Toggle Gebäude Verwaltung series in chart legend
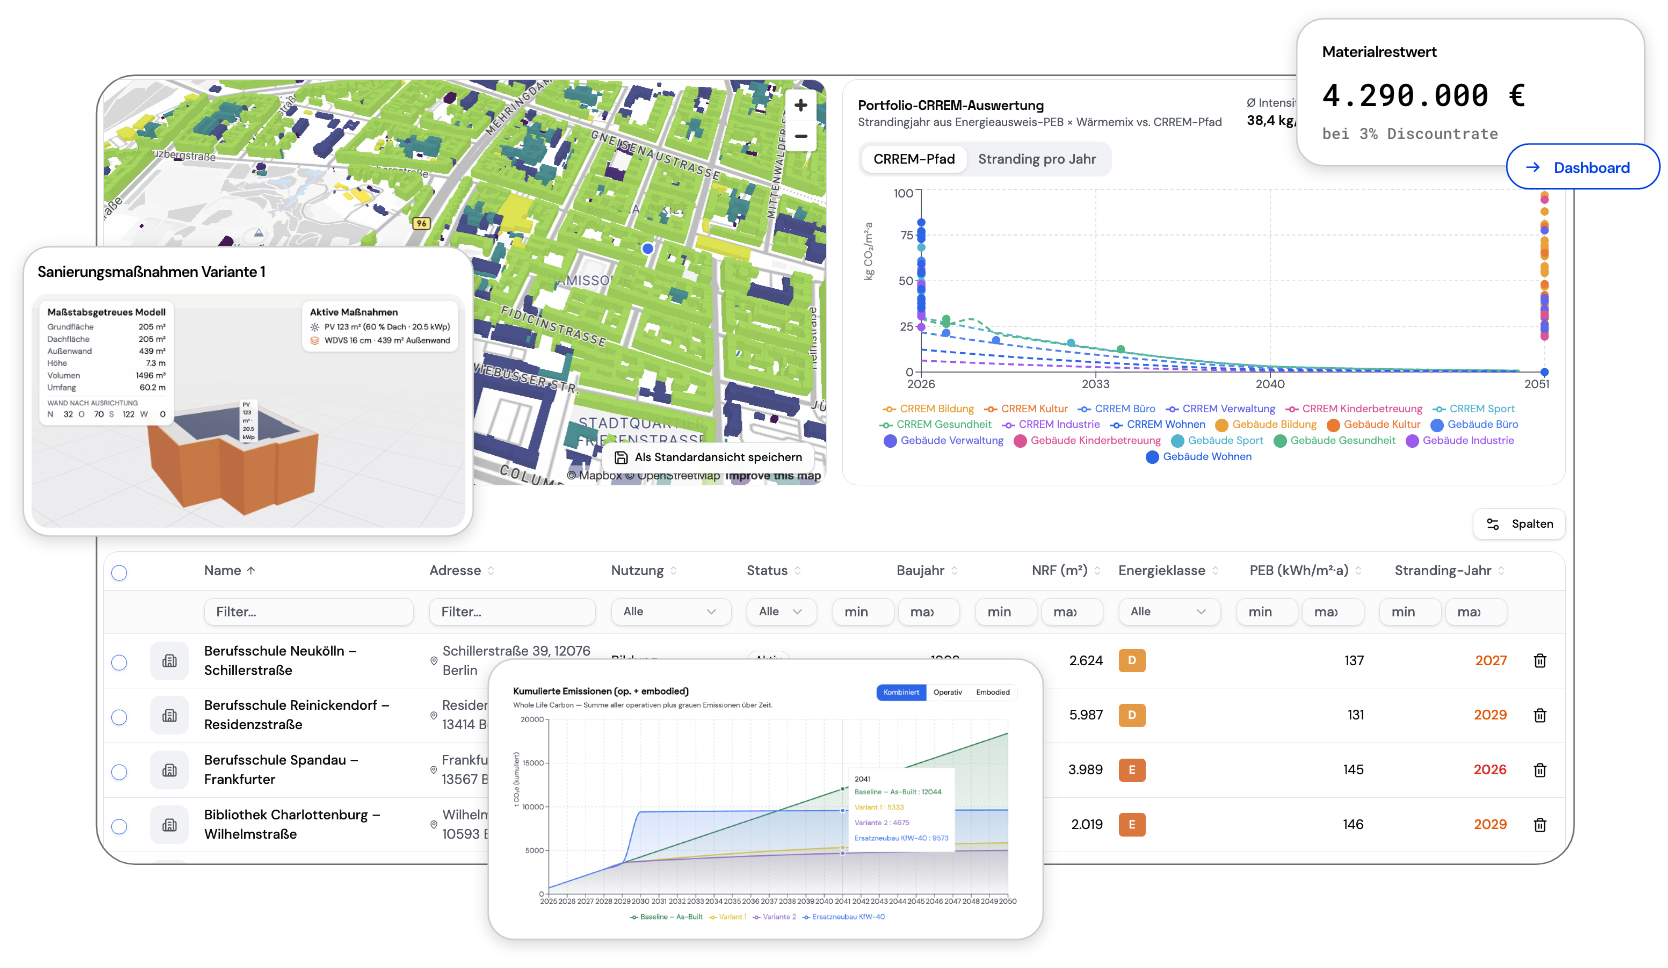1668x968 pixels. 943,441
